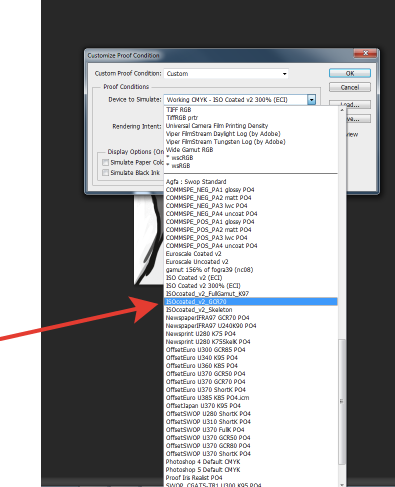Click the Device to Simulate dropdown arrow
The width and height of the screenshot is (395, 487).
pyautogui.click(x=311, y=100)
